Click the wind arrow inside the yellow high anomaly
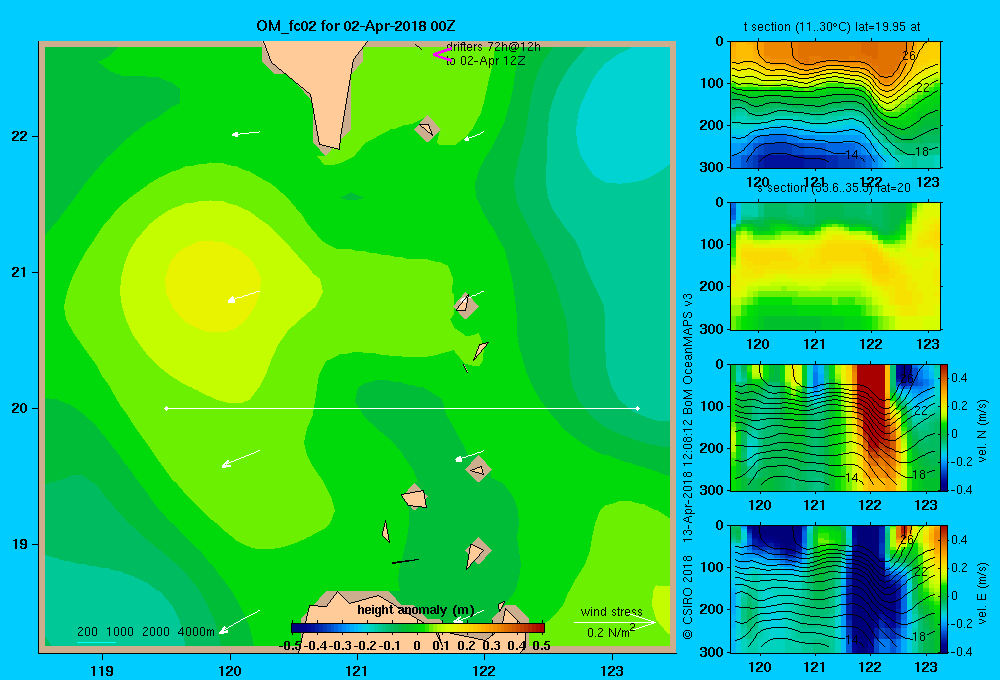Image resolution: width=1000 pixels, height=680 pixels. point(244,297)
